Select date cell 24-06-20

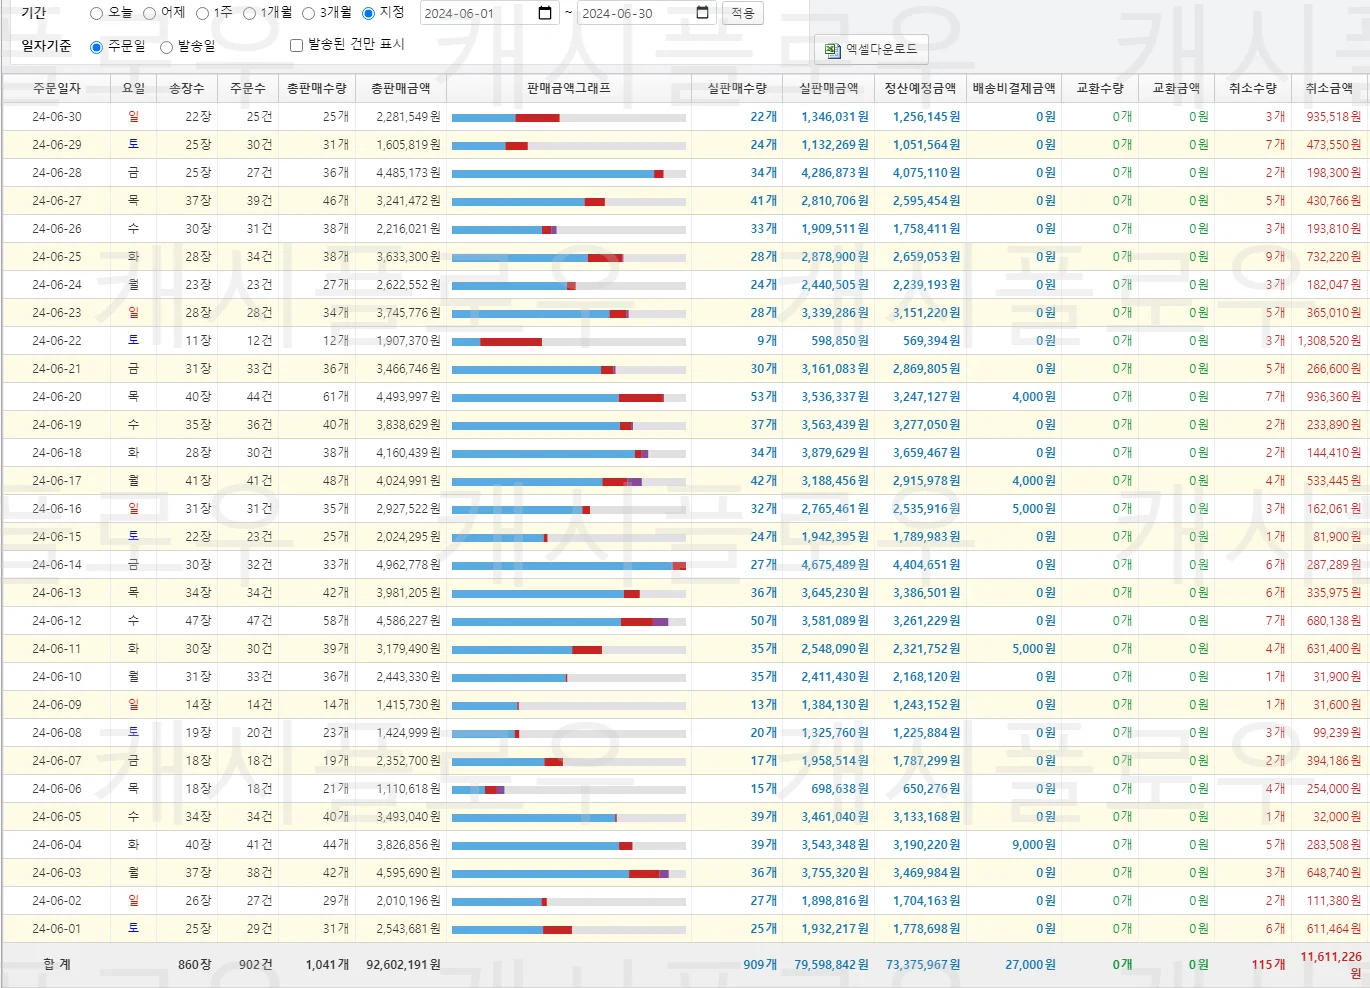pyautogui.click(x=57, y=397)
